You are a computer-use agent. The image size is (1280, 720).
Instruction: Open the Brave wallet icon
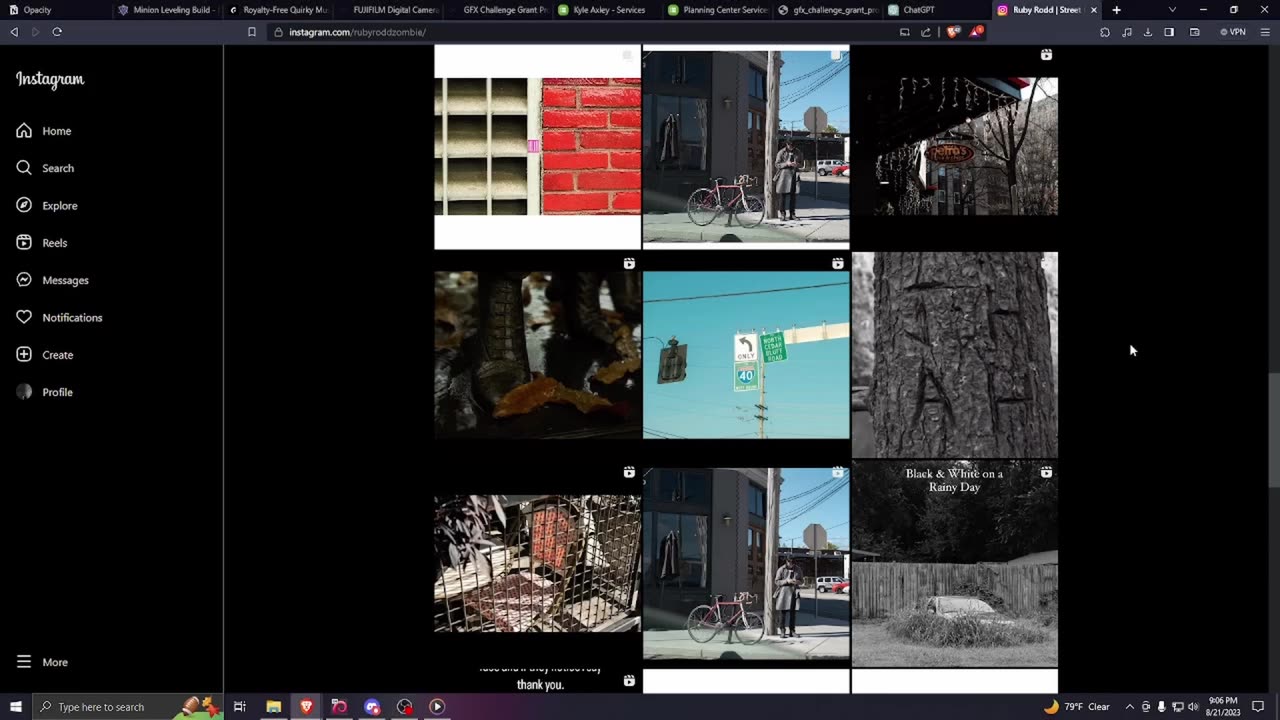tap(1194, 32)
